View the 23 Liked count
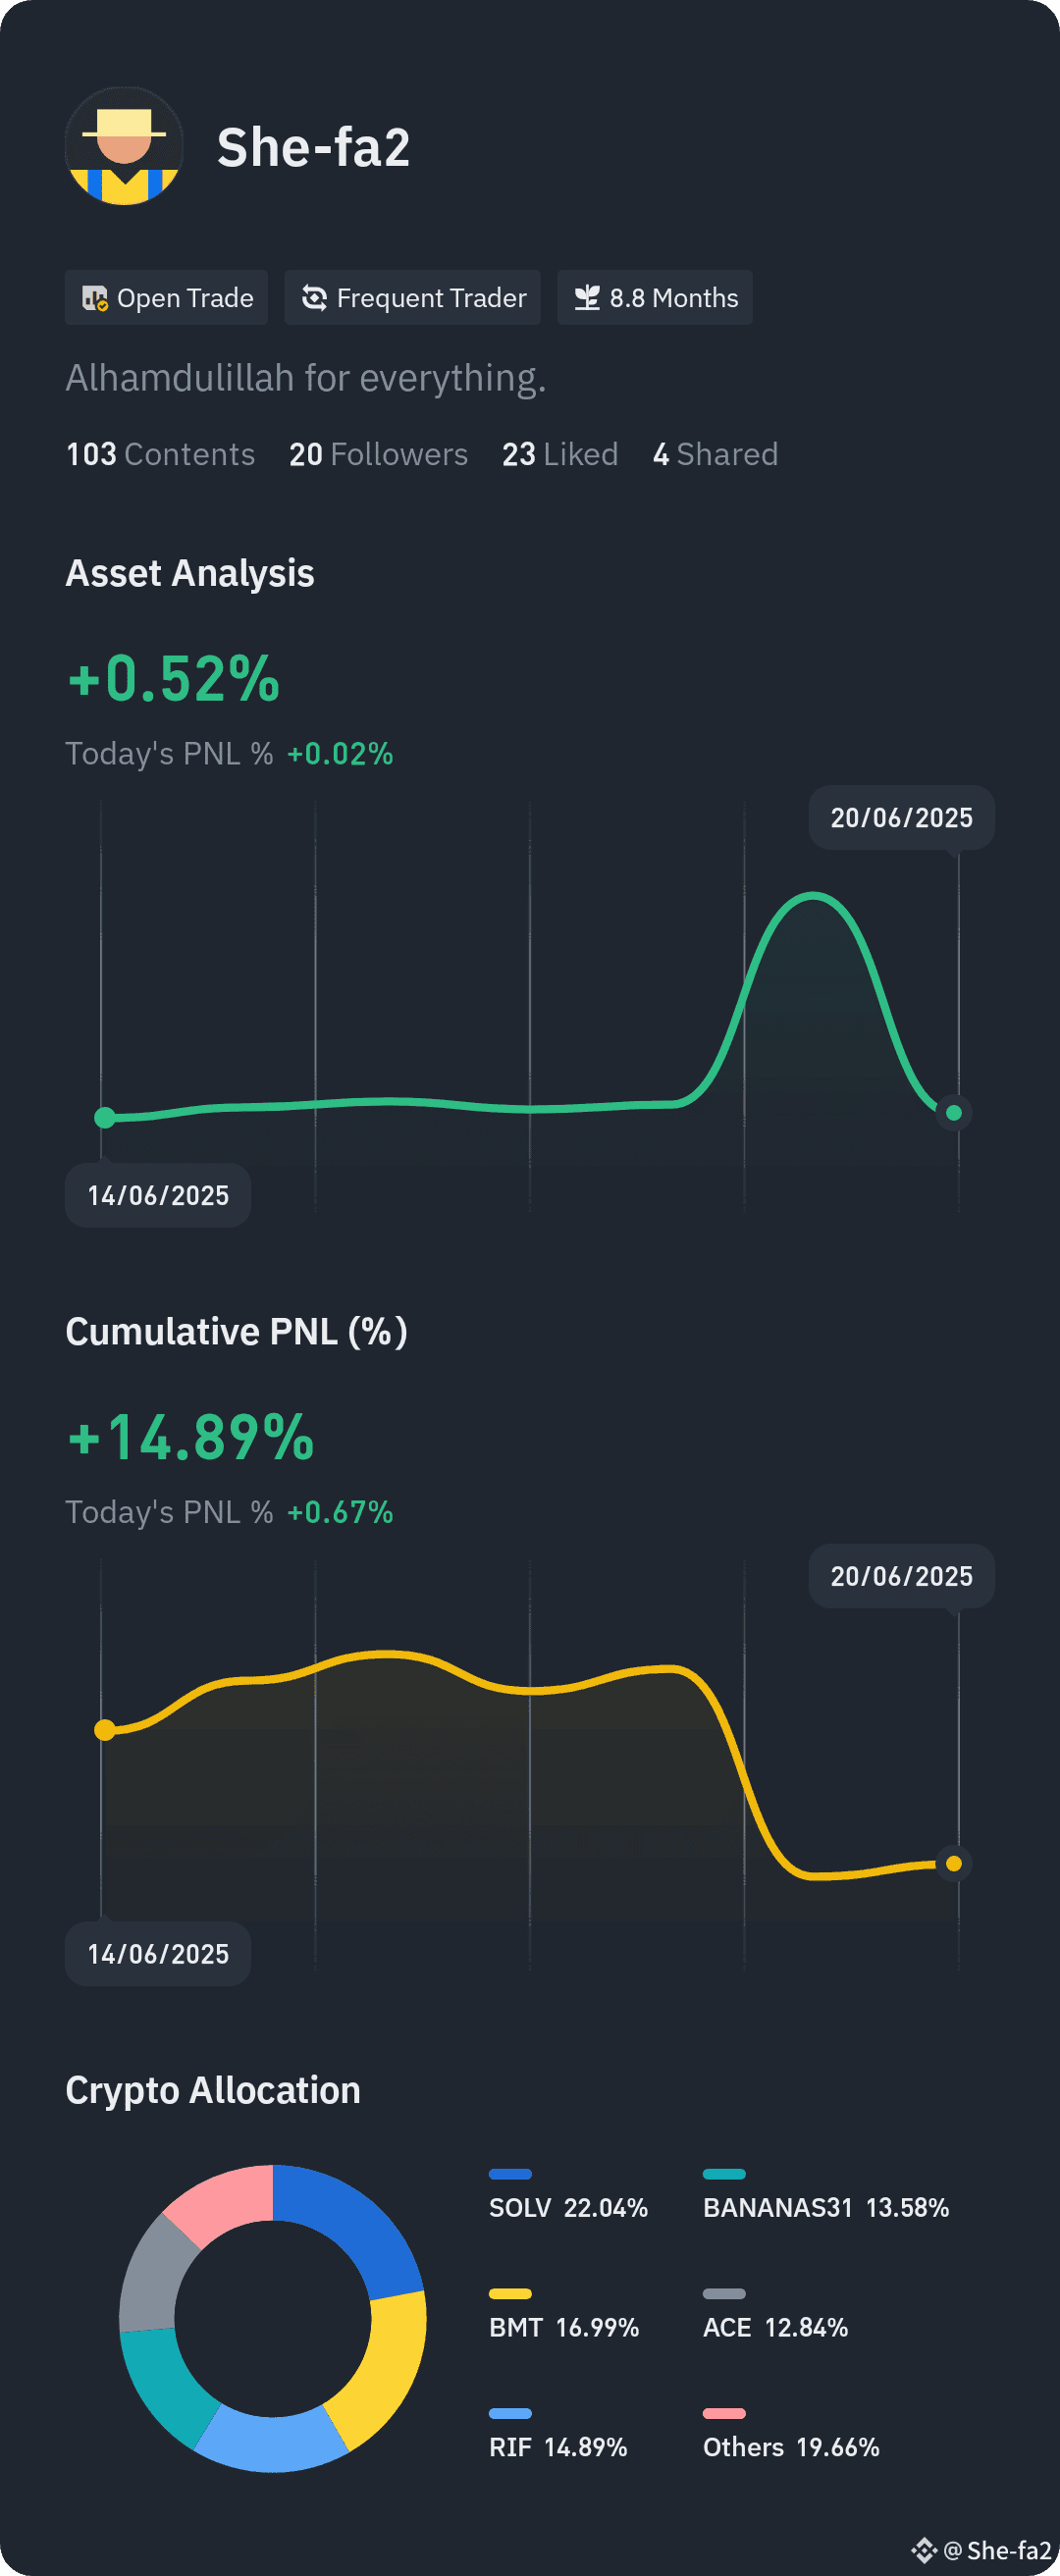This screenshot has width=1060, height=2576. [x=560, y=455]
